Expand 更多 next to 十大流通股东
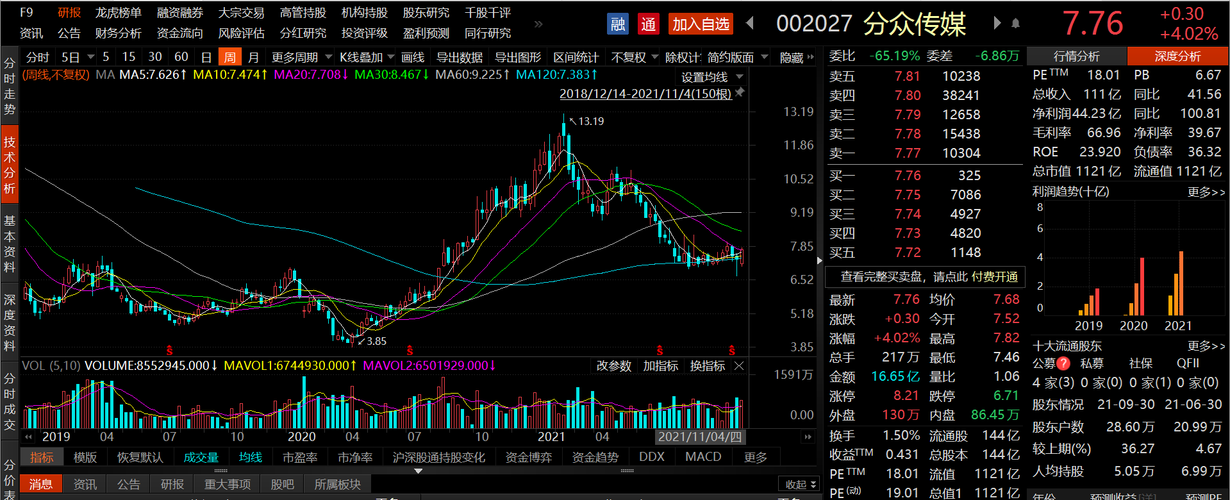Viewport: 1230px width, 500px height. pyautogui.click(x=1205, y=346)
